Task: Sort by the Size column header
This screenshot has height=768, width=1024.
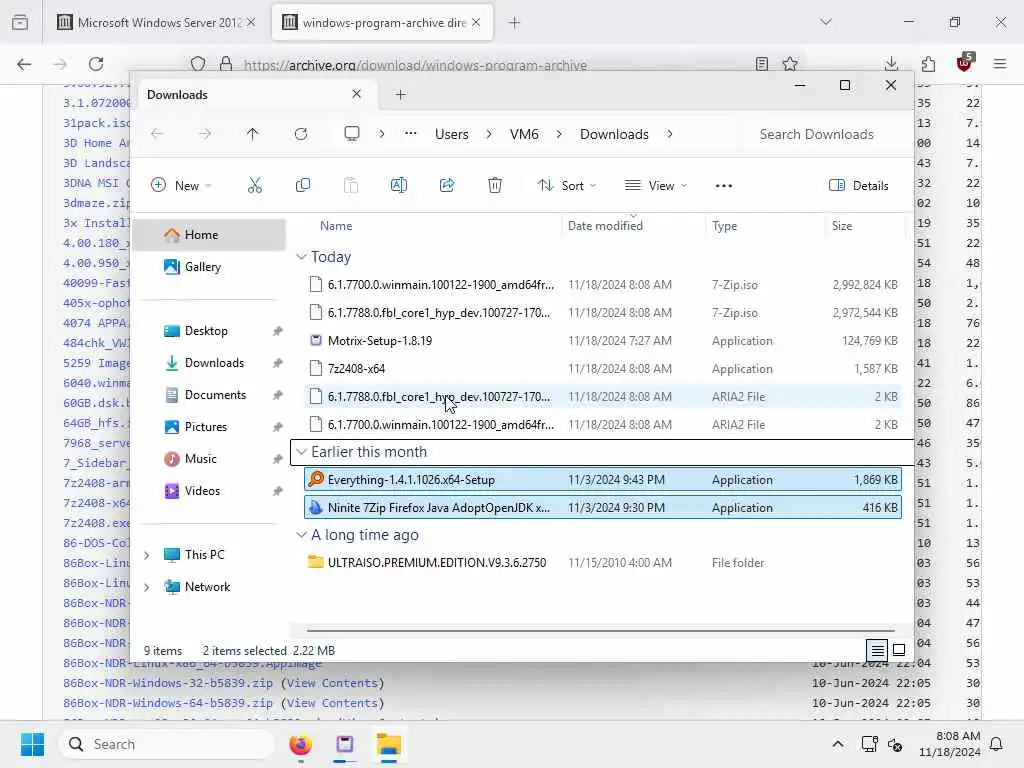Action: pos(842,225)
